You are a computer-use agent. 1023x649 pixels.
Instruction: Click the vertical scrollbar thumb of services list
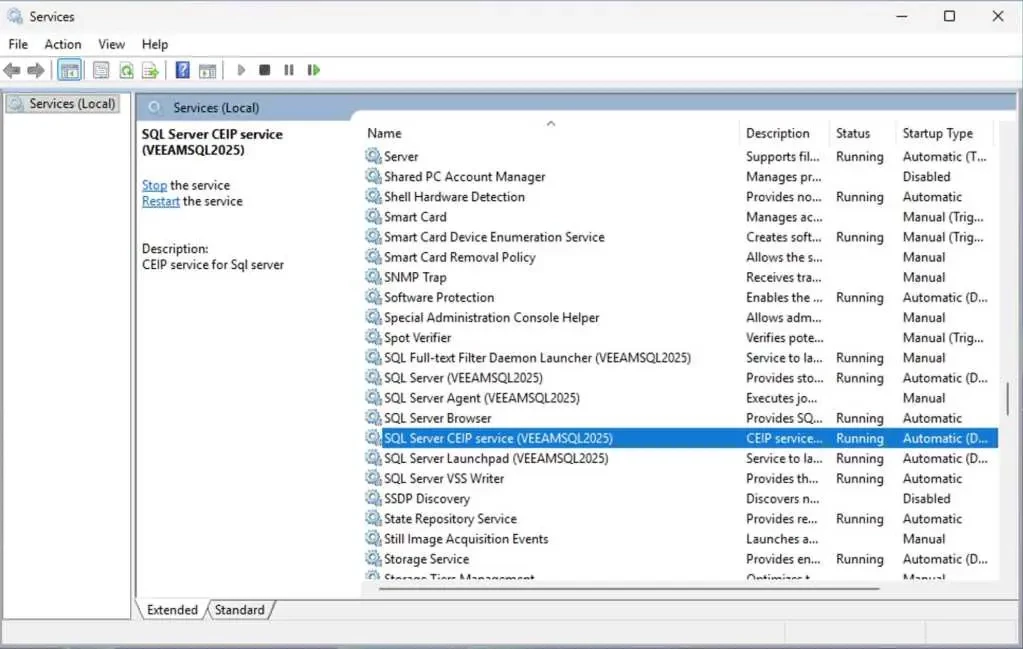click(x=1008, y=398)
